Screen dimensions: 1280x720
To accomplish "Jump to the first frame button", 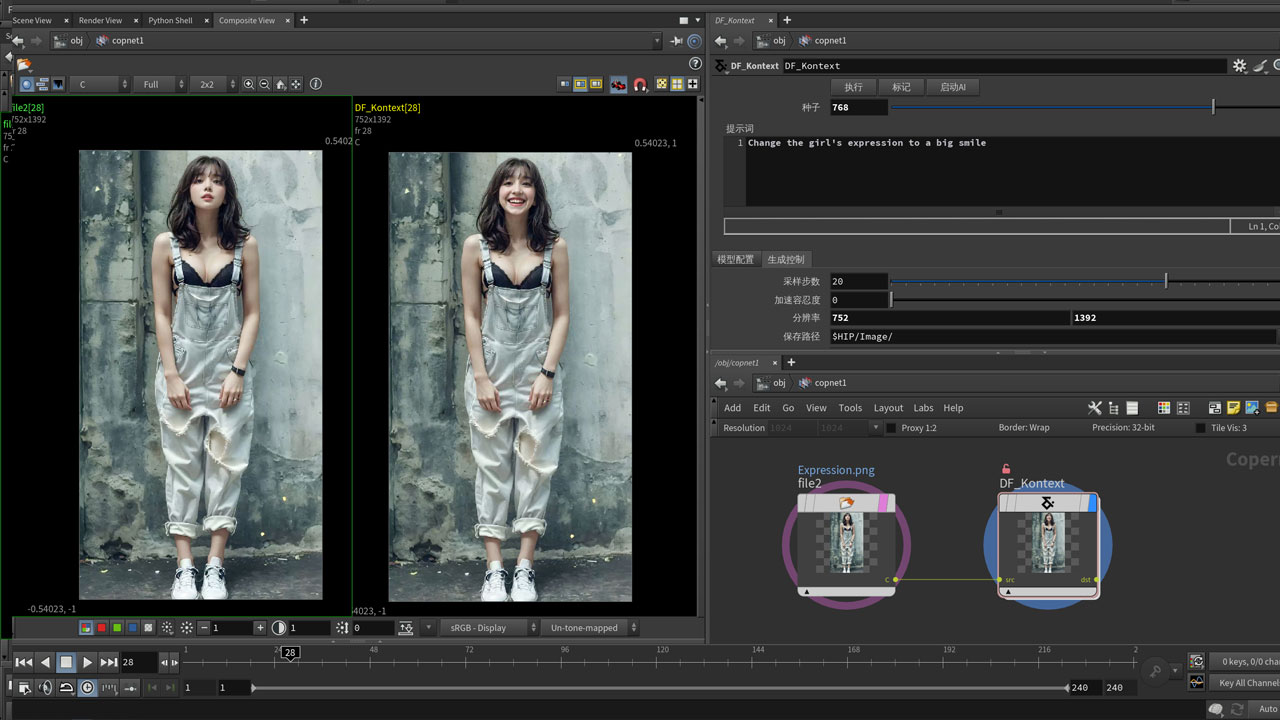I will (23, 662).
